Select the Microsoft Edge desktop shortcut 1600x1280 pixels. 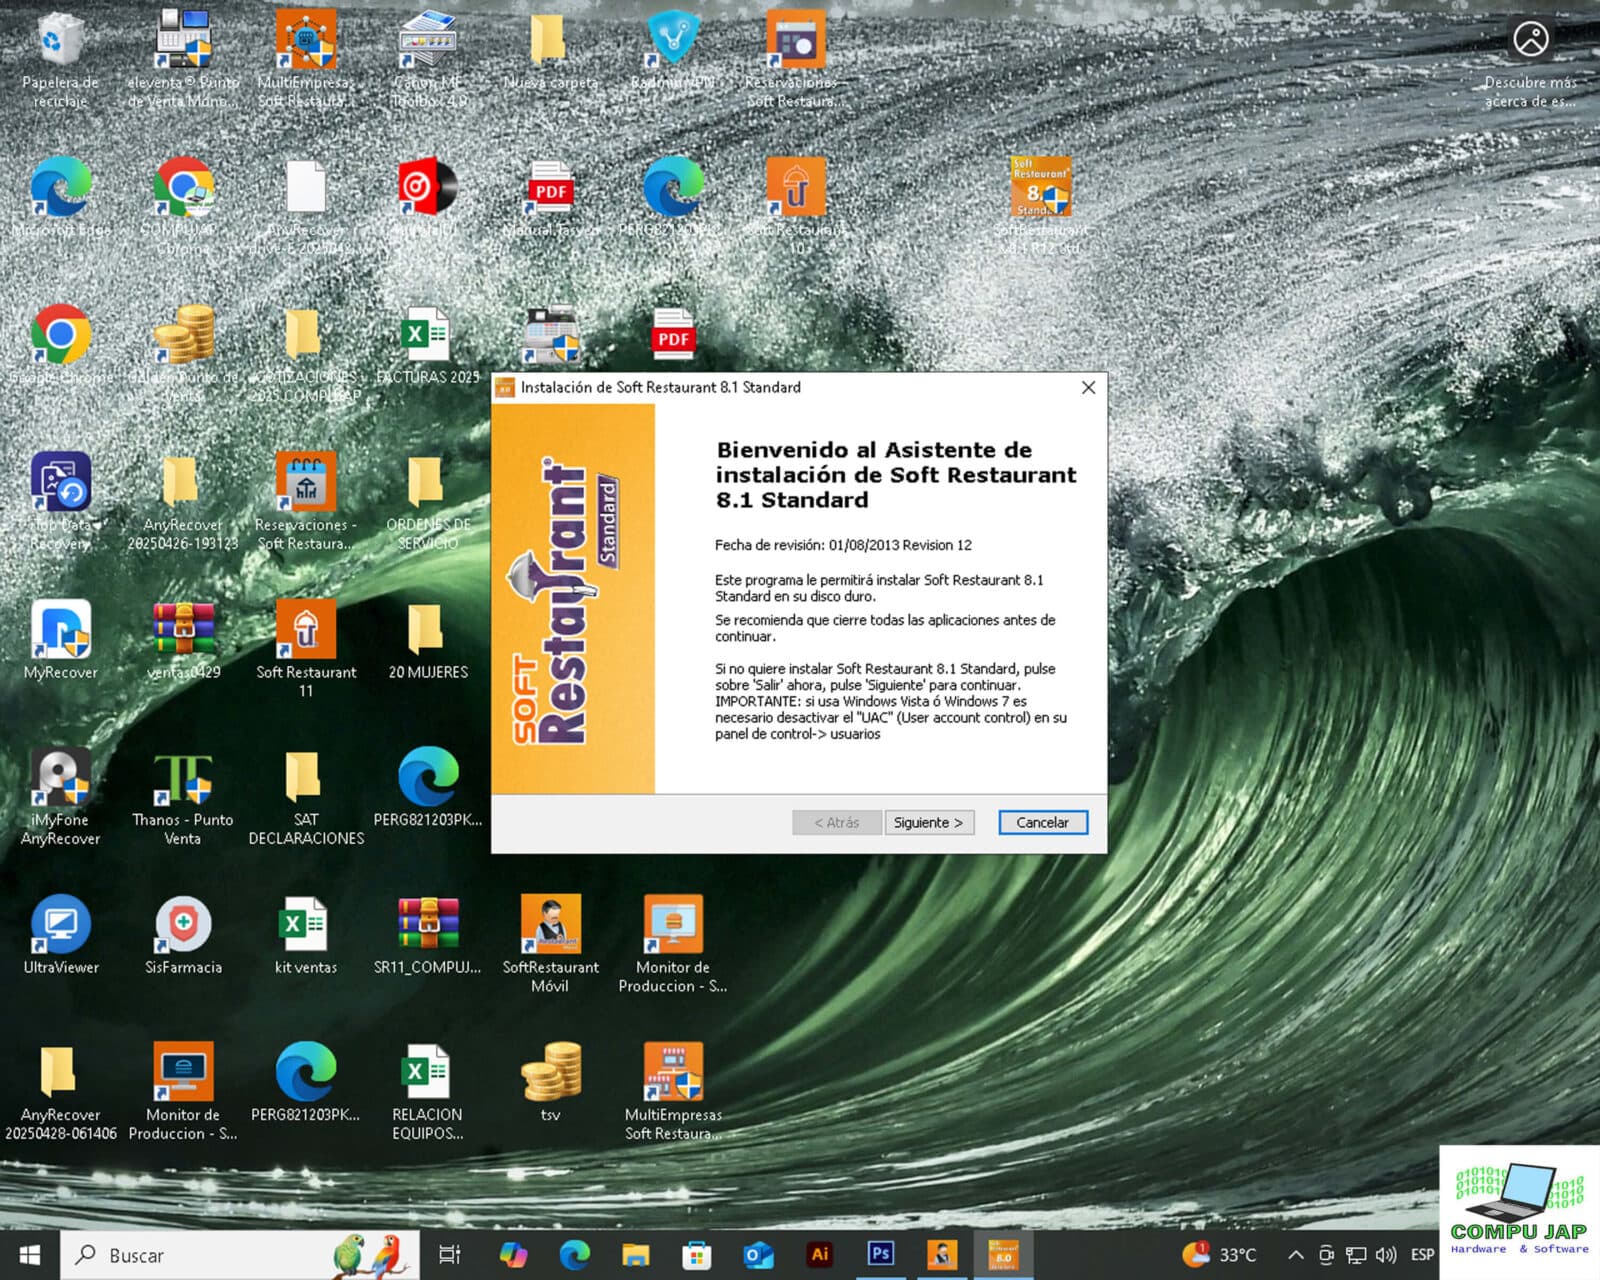pos(61,188)
